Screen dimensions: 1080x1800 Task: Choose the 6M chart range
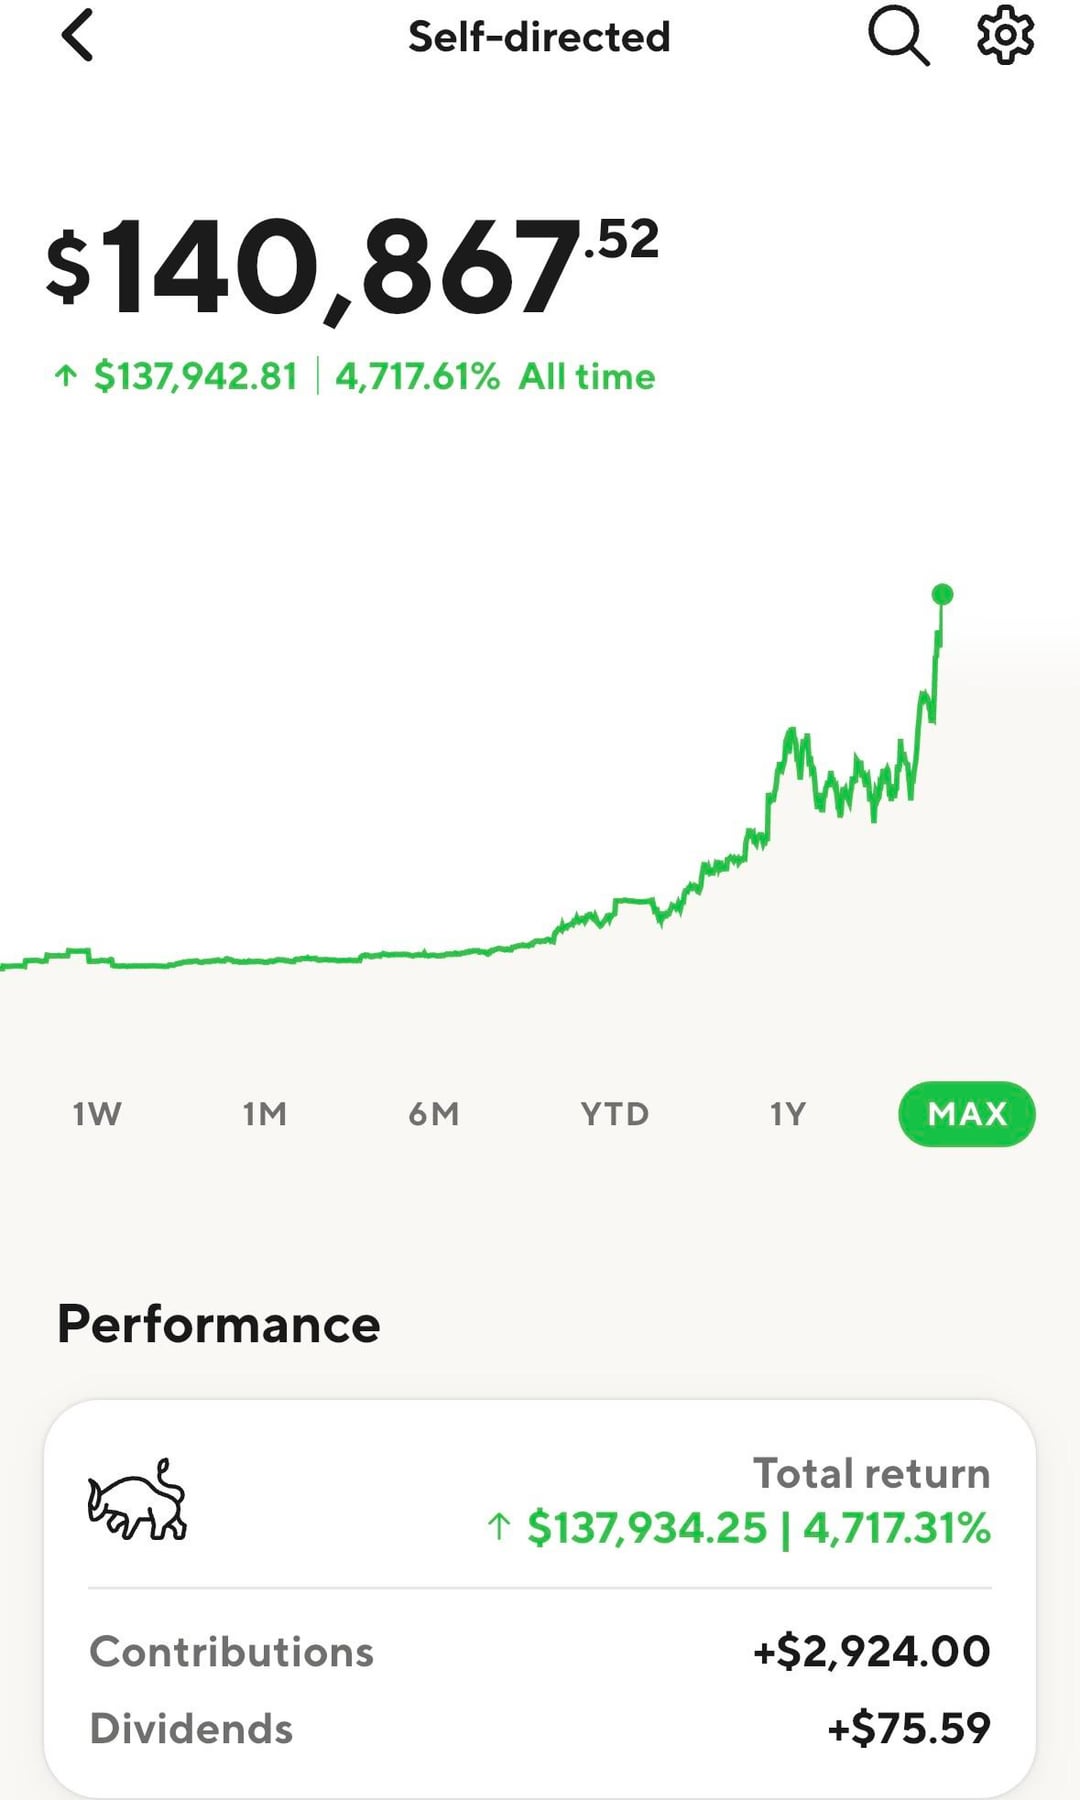434,1114
